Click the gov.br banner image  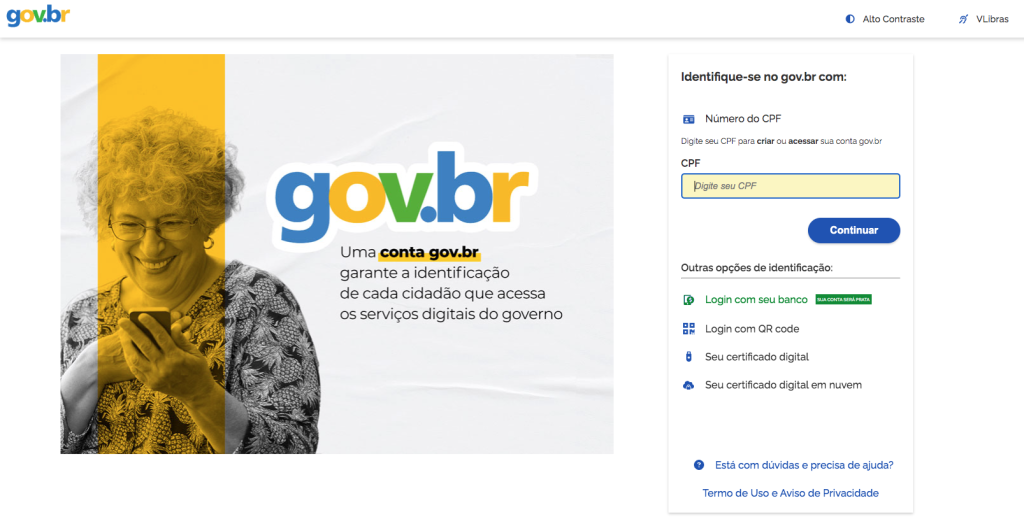pyautogui.click(x=337, y=254)
